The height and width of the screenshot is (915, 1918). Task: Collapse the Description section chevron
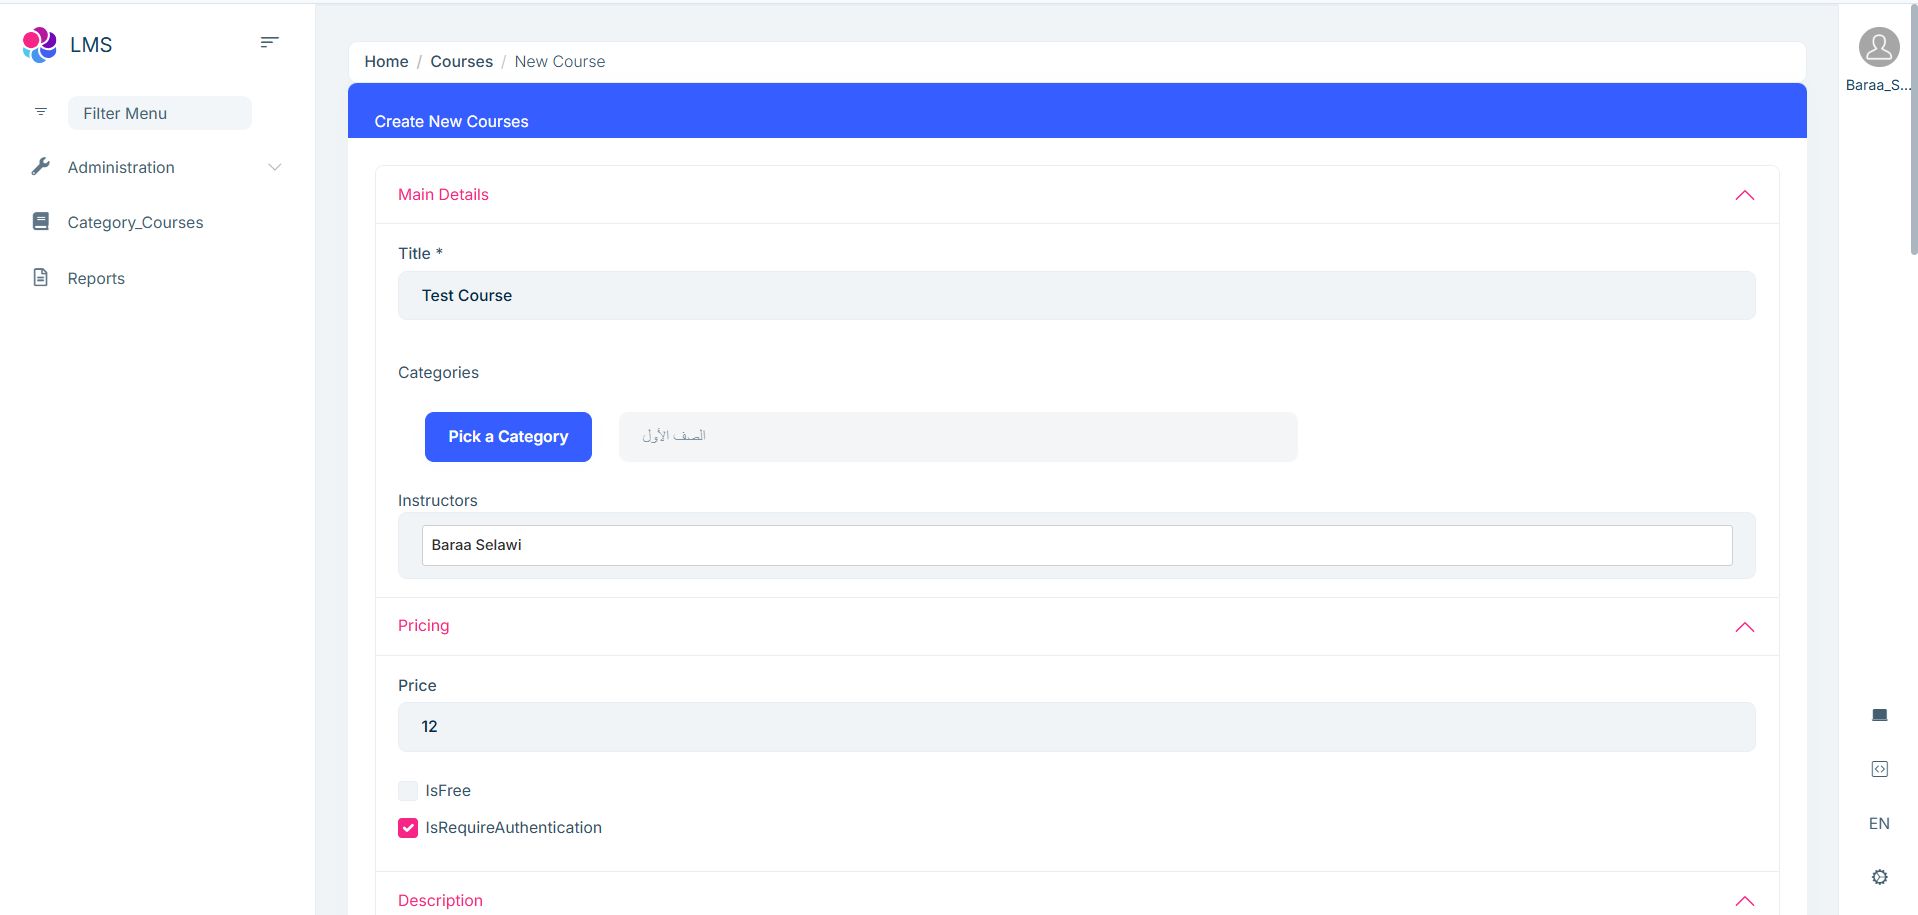1744,901
